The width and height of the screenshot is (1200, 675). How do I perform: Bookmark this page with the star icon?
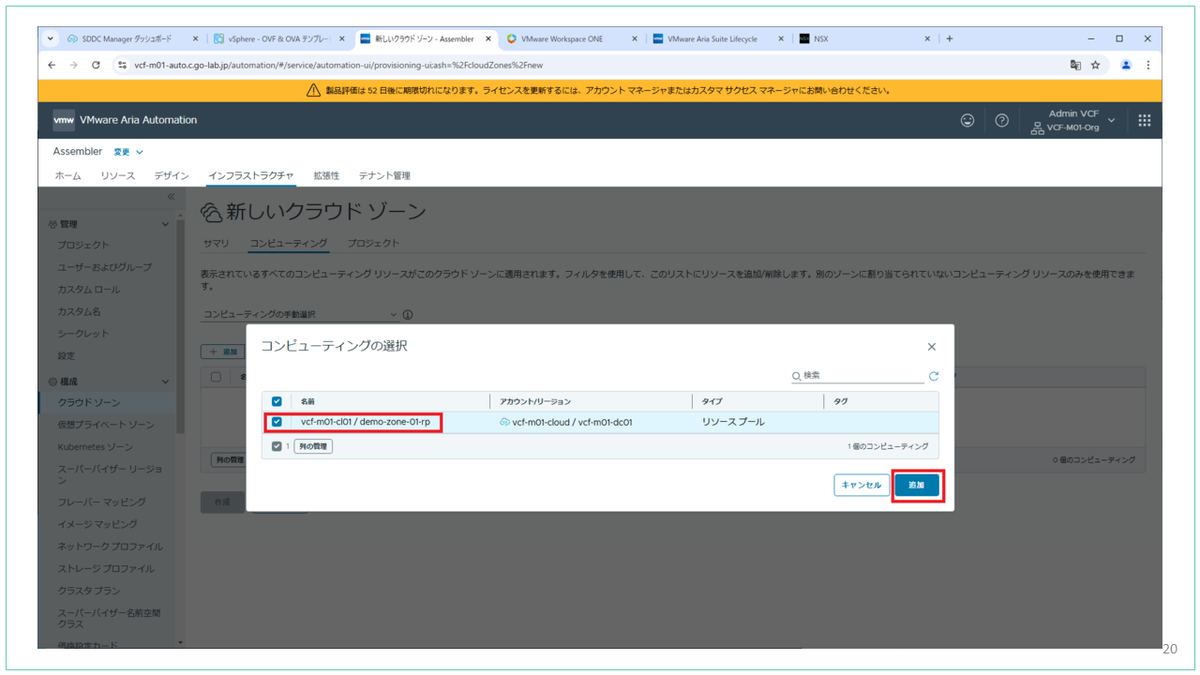[x=1095, y=64]
